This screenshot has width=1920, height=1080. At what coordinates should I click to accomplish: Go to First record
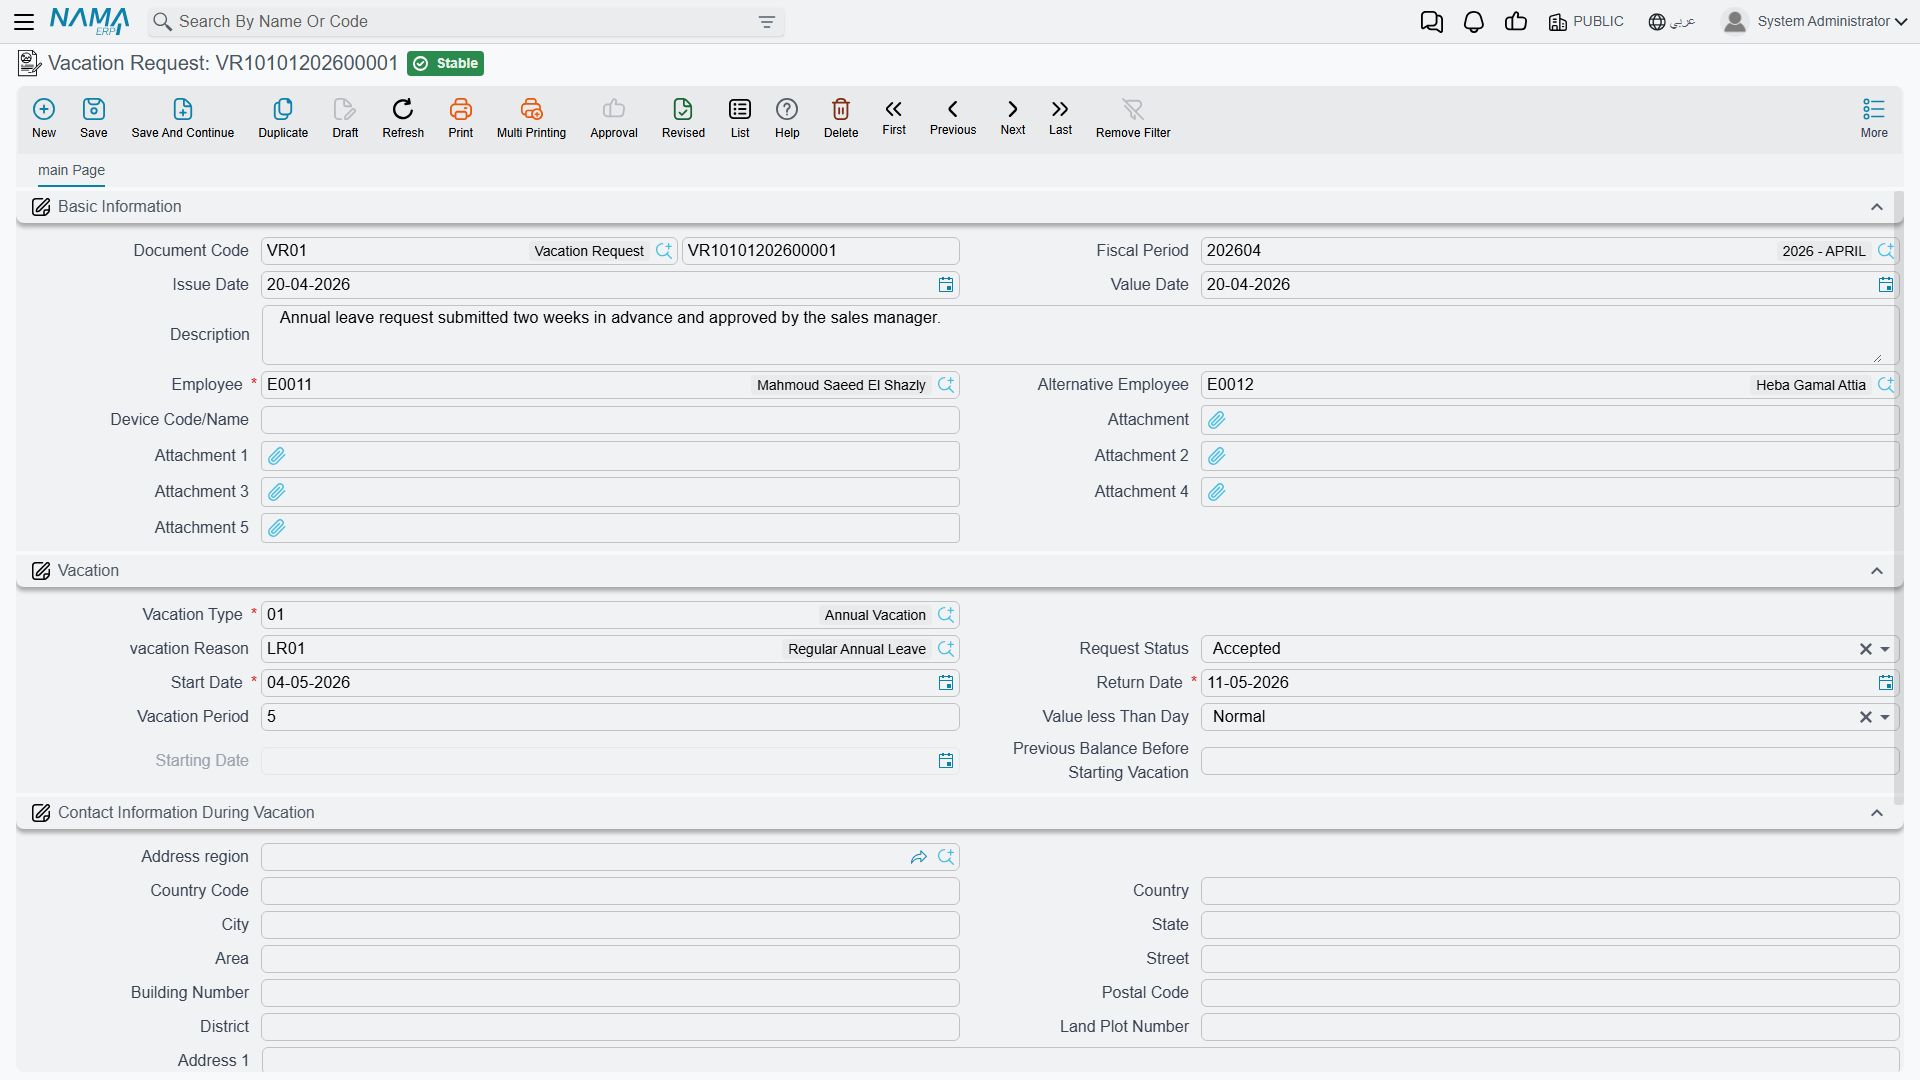click(x=894, y=117)
